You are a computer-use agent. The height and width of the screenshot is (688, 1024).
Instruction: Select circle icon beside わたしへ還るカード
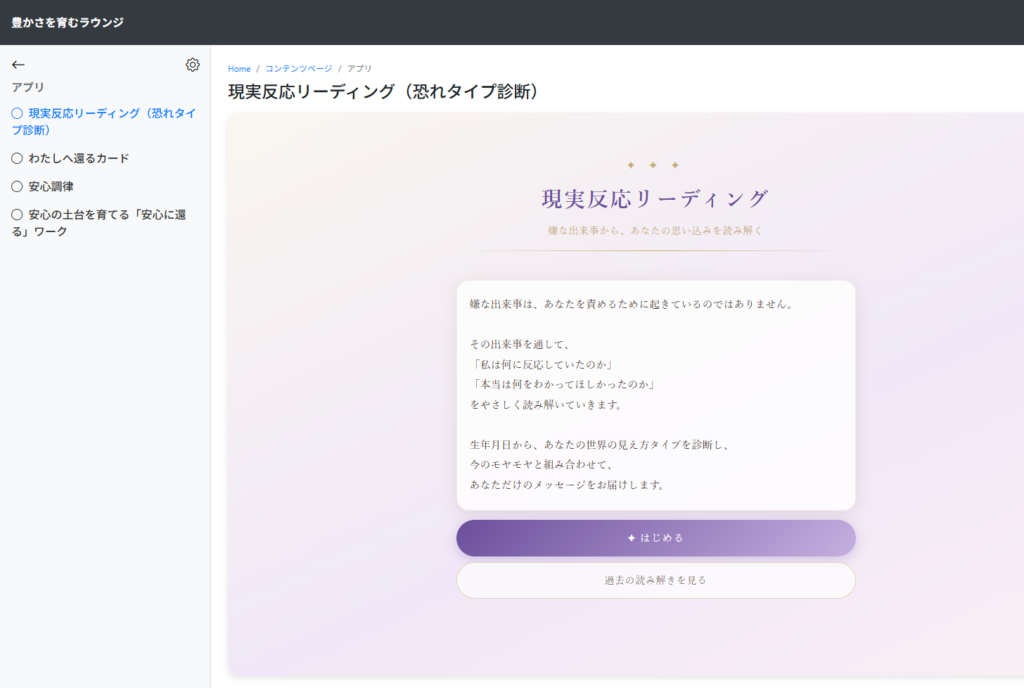(17, 158)
